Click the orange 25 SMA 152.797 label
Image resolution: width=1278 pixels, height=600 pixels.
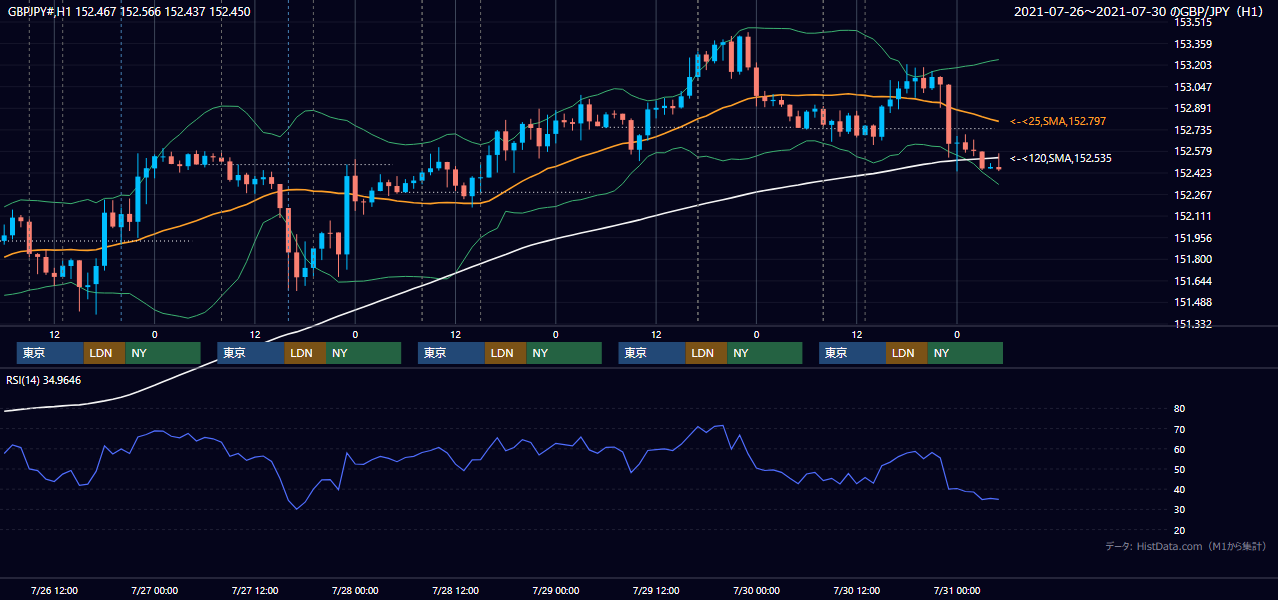click(x=1057, y=121)
